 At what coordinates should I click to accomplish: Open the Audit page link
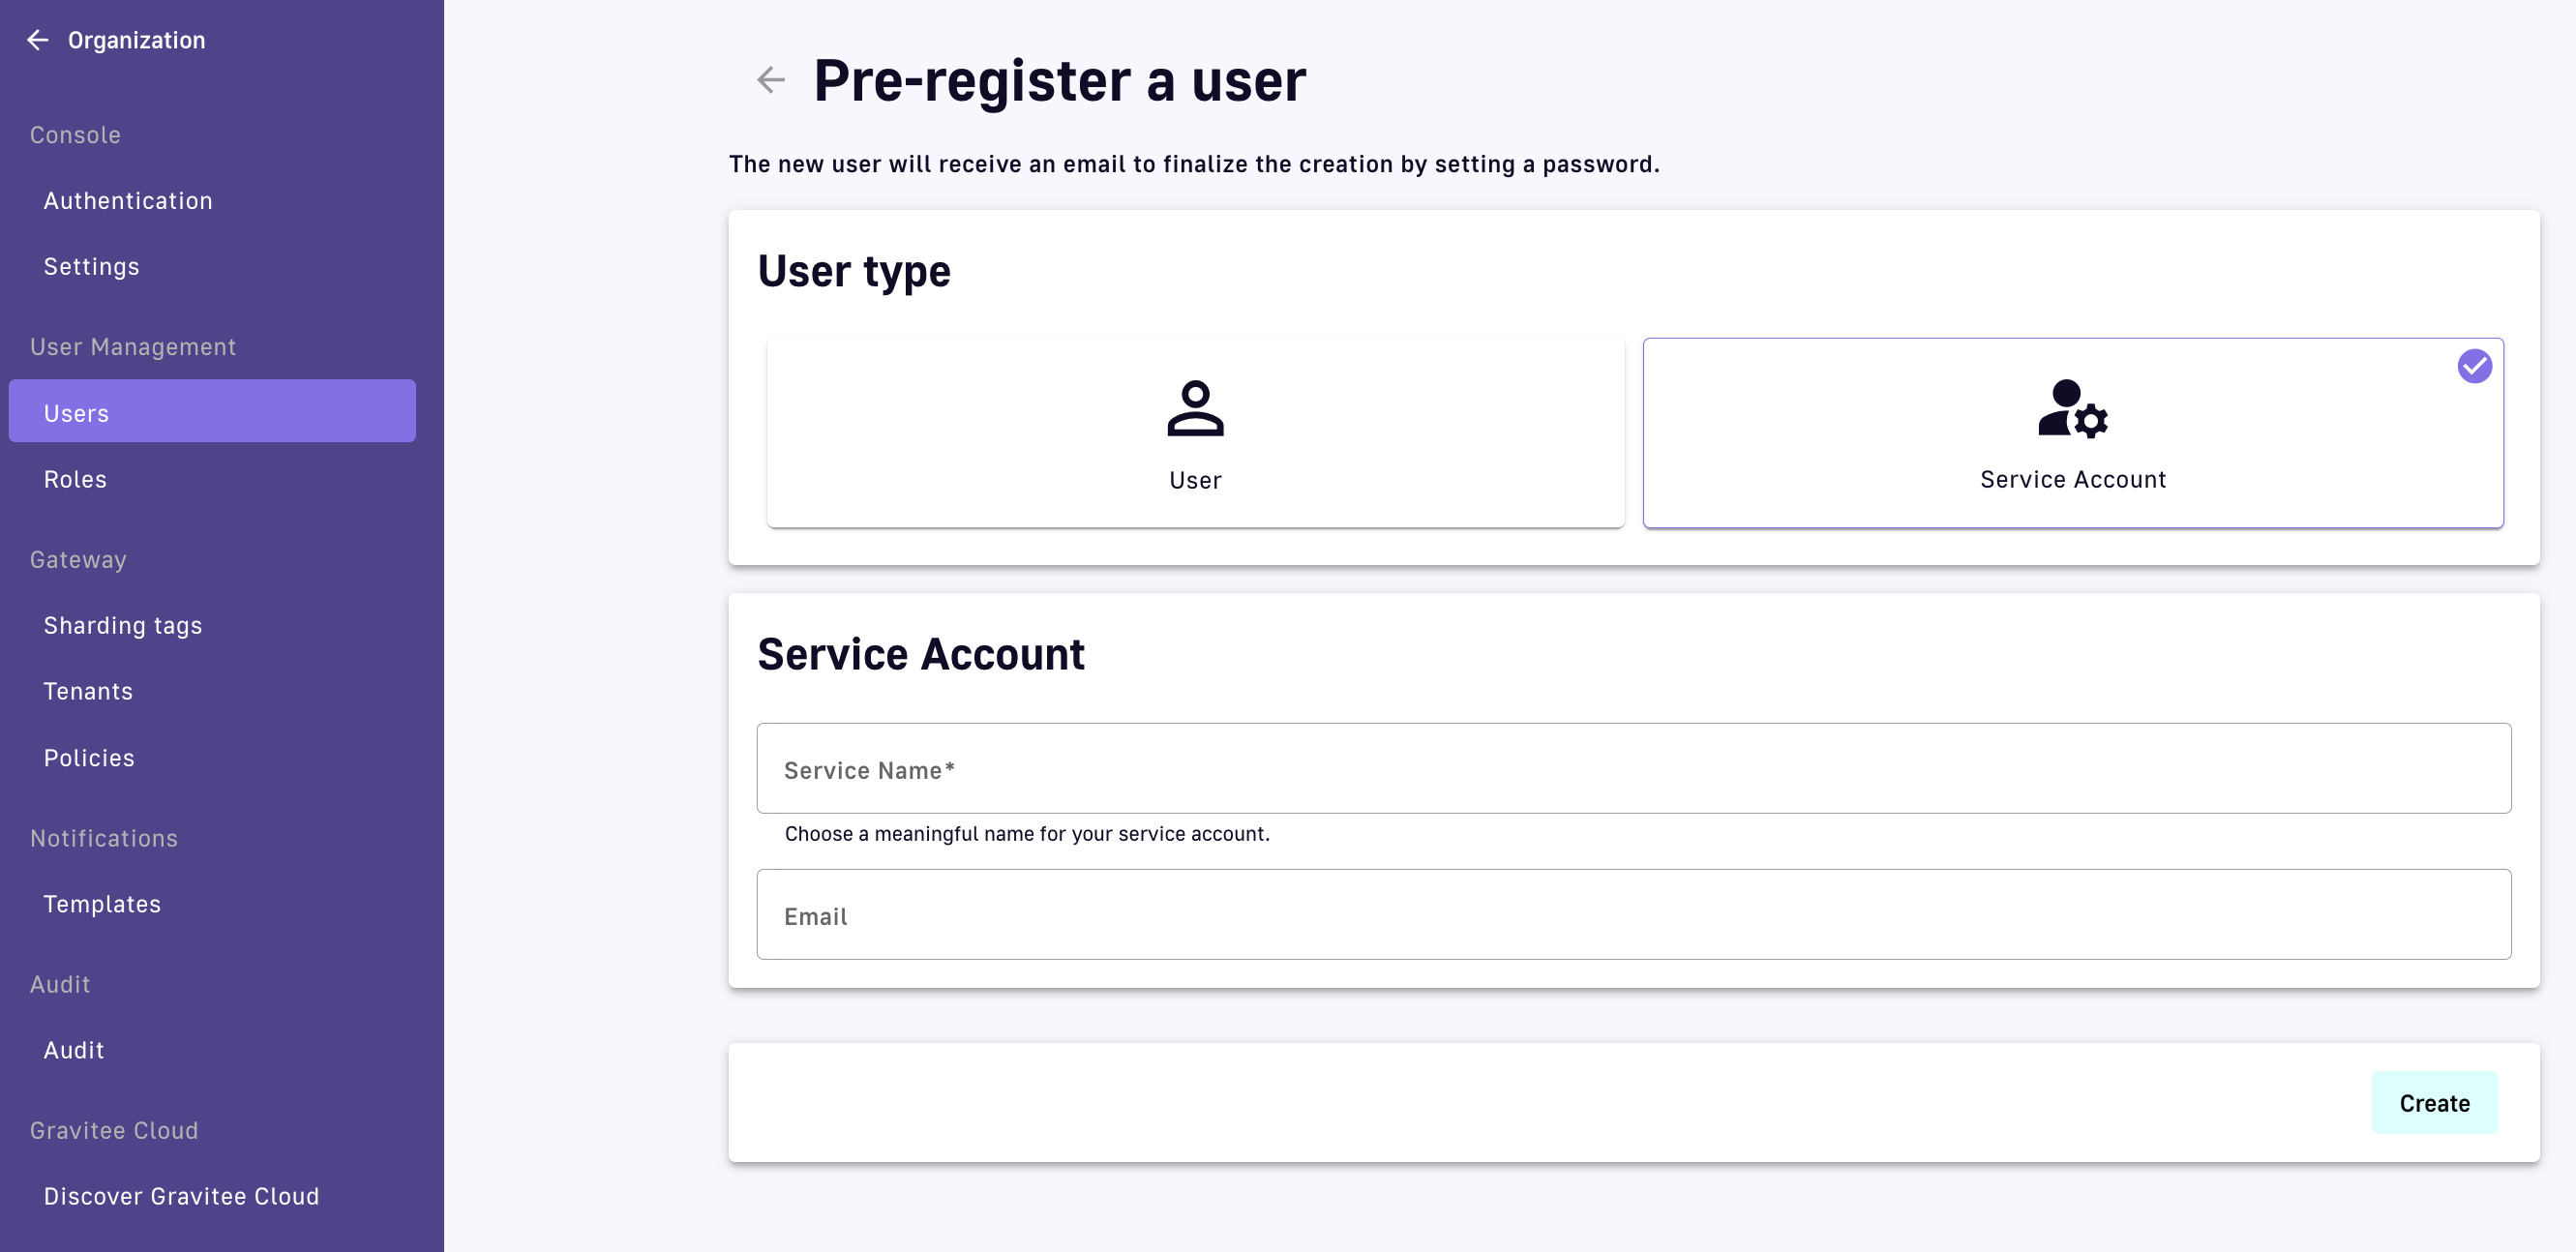(x=74, y=1050)
